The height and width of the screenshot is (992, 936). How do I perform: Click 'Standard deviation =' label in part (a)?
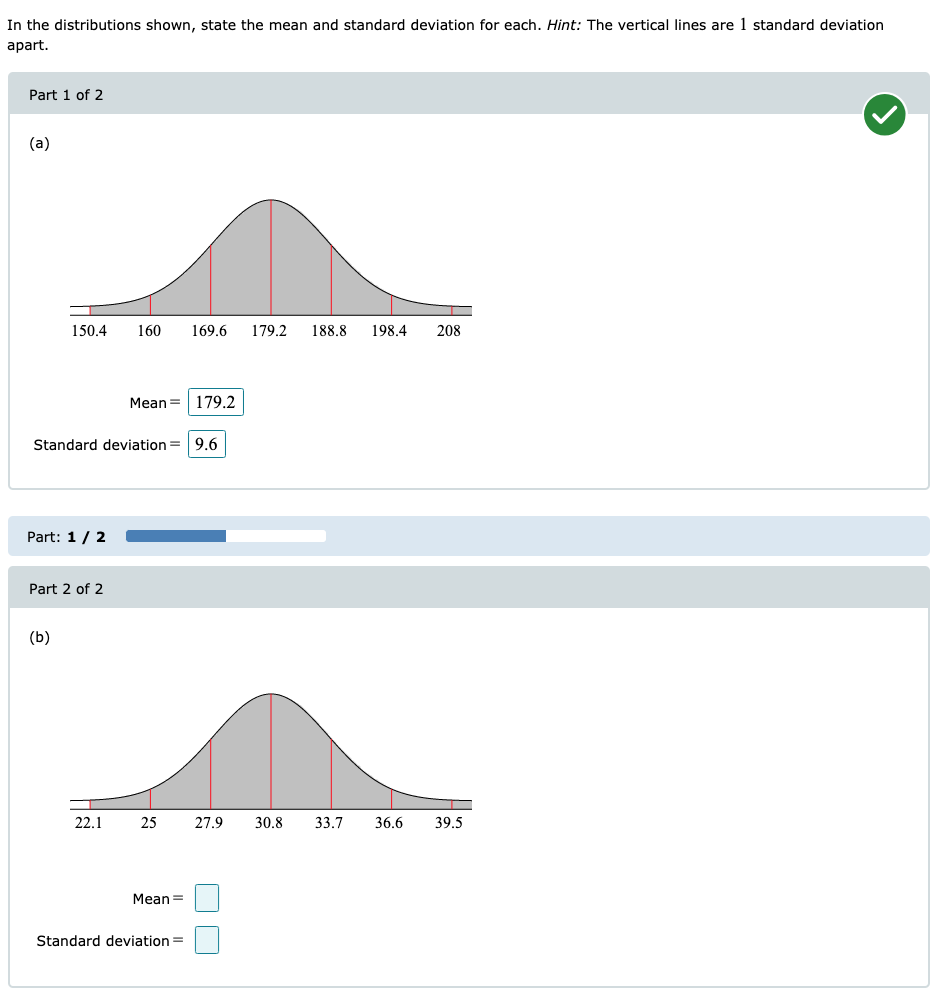[x=107, y=445]
